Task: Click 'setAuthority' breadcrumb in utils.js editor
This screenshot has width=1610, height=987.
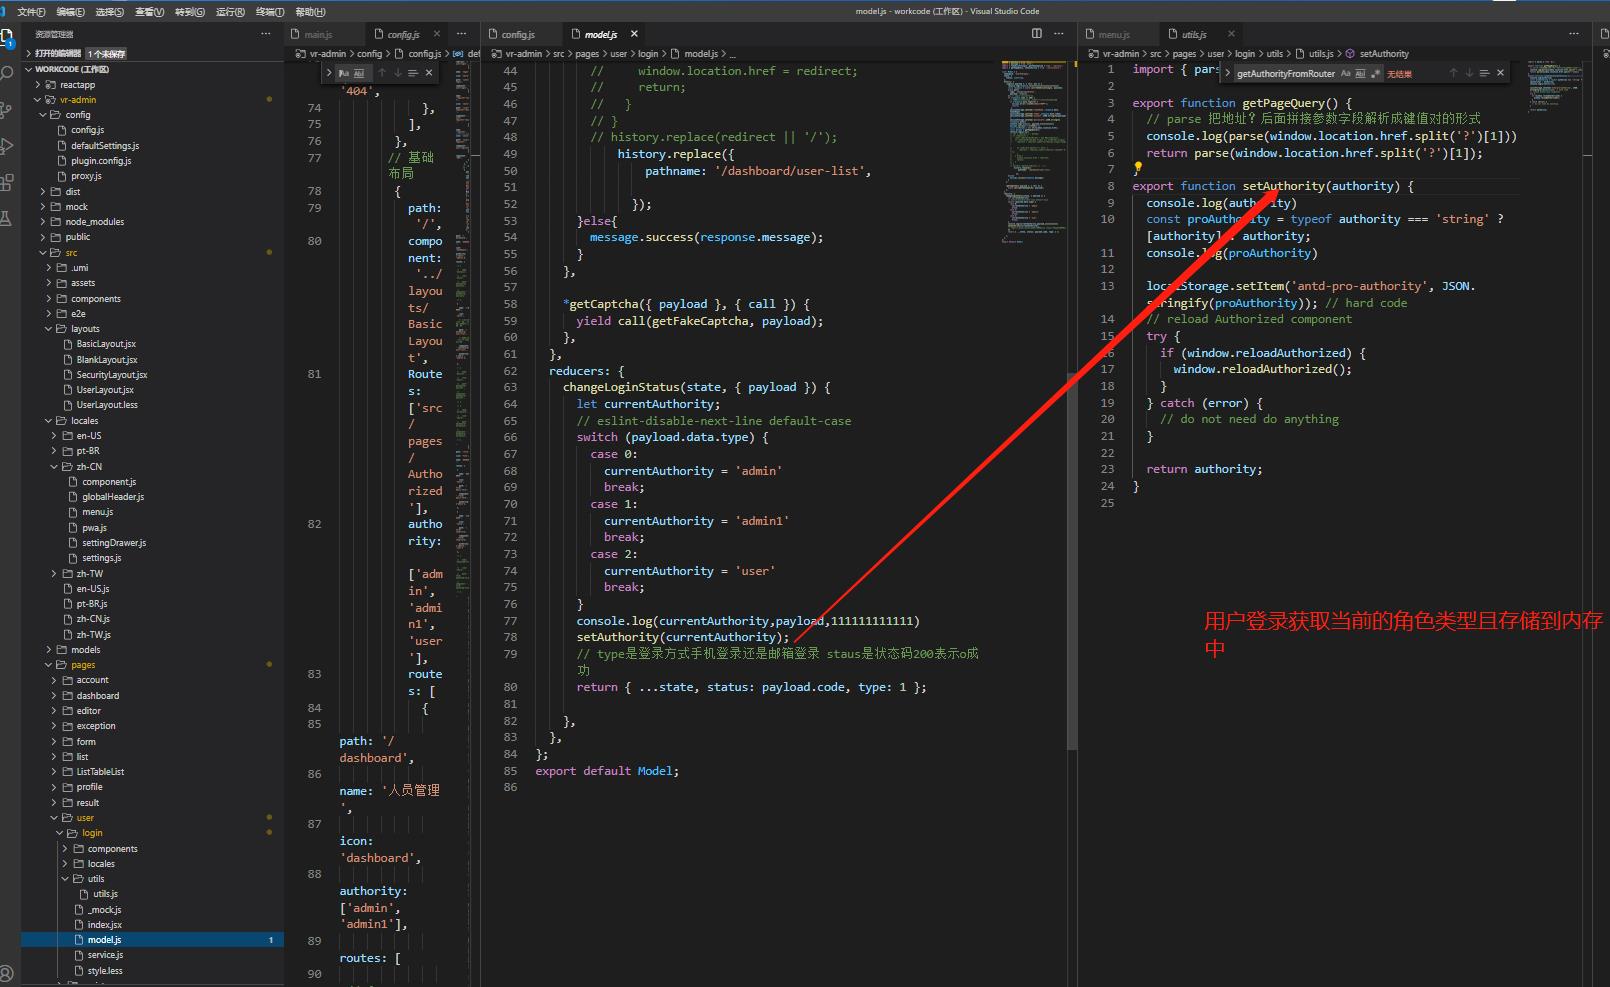Action: tap(1384, 54)
